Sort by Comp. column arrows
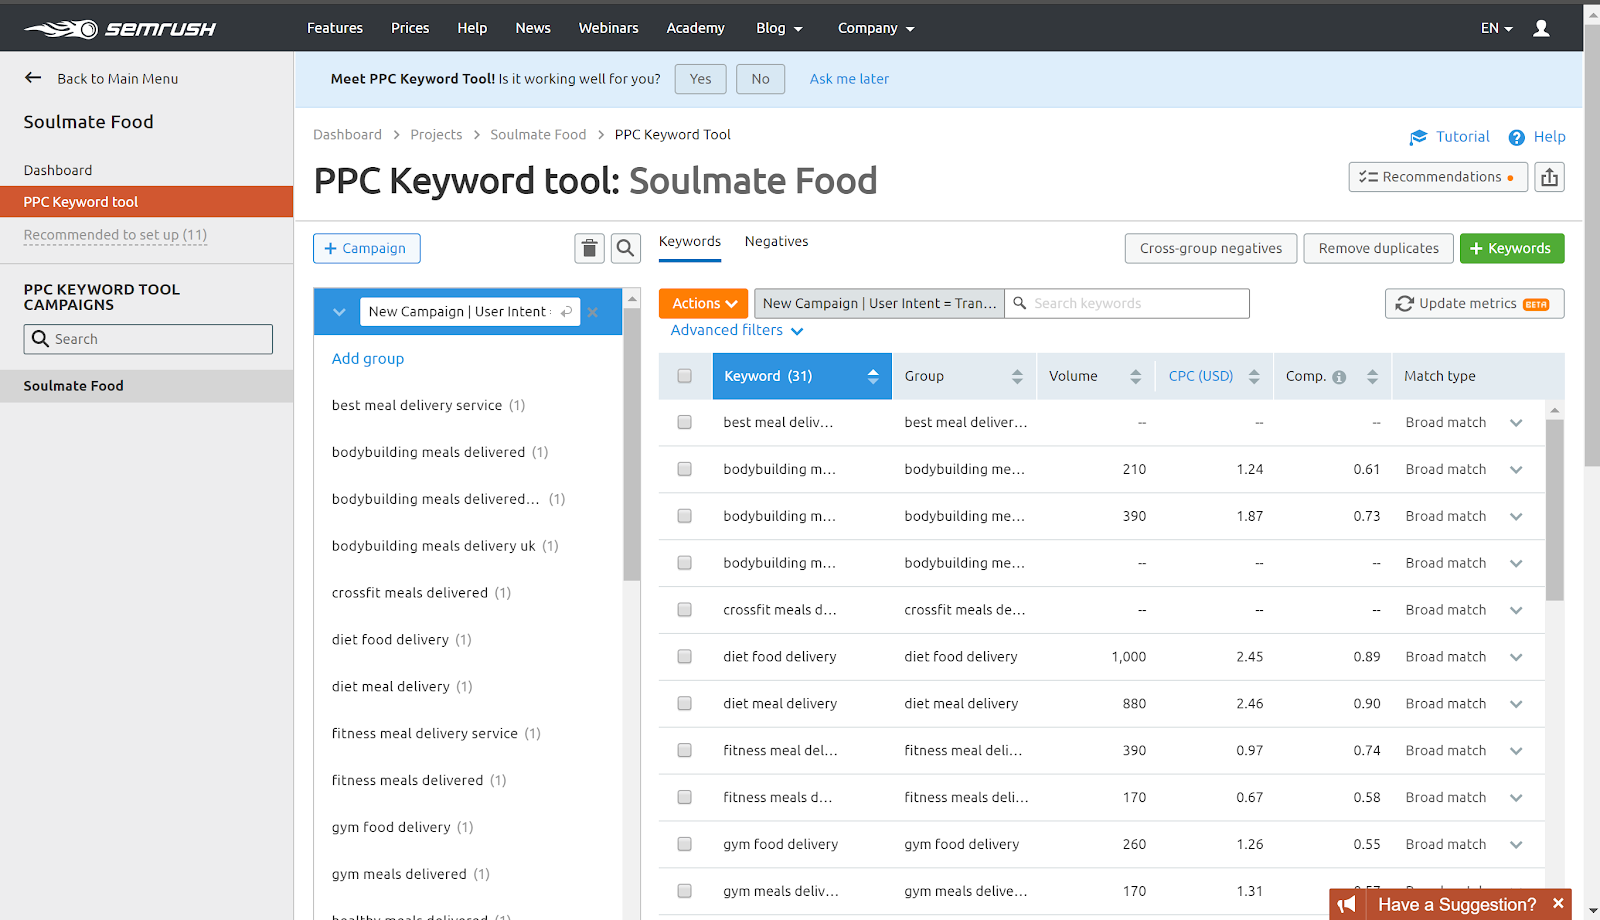 click(1372, 376)
